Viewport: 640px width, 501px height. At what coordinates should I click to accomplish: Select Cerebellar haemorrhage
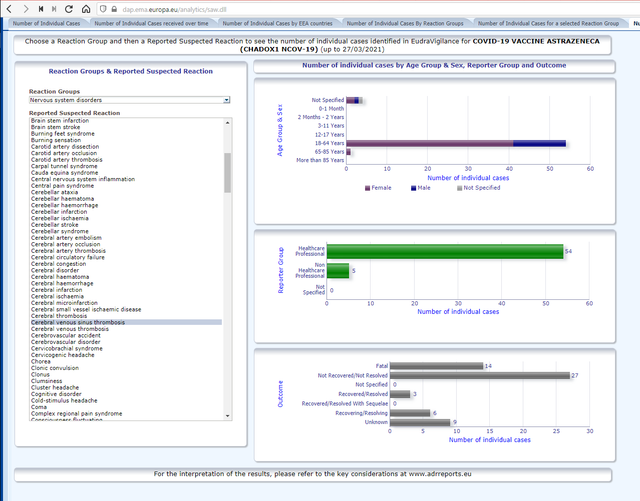(x=64, y=205)
